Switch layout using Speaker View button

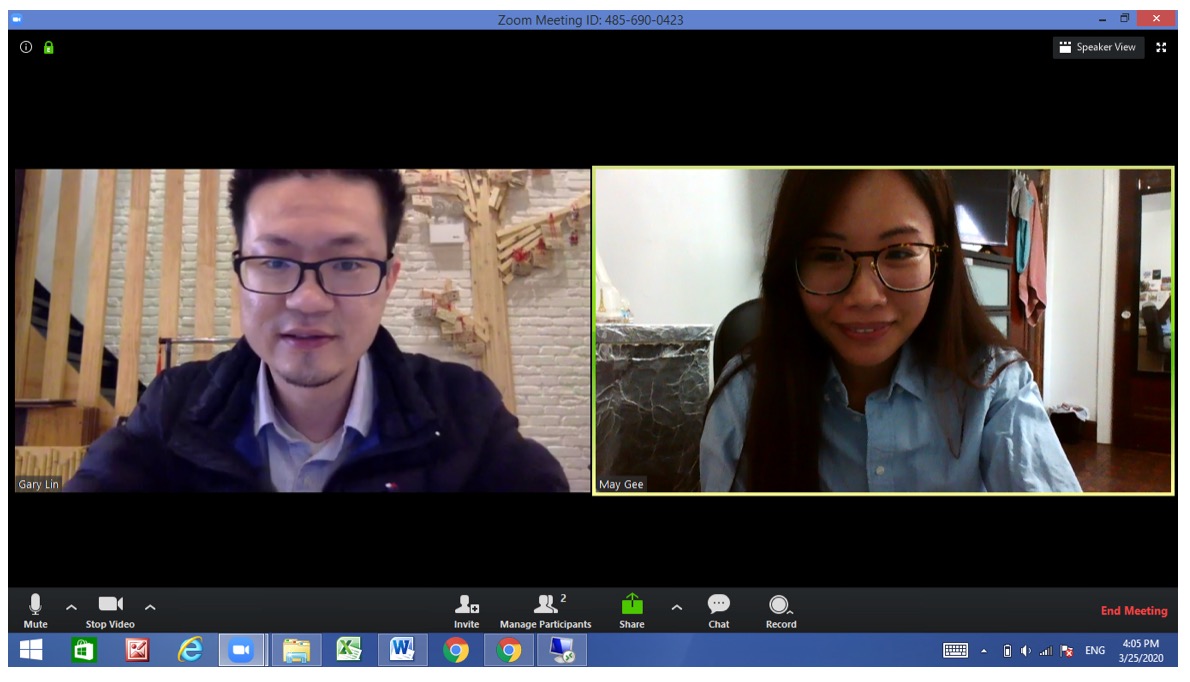pos(1098,47)
